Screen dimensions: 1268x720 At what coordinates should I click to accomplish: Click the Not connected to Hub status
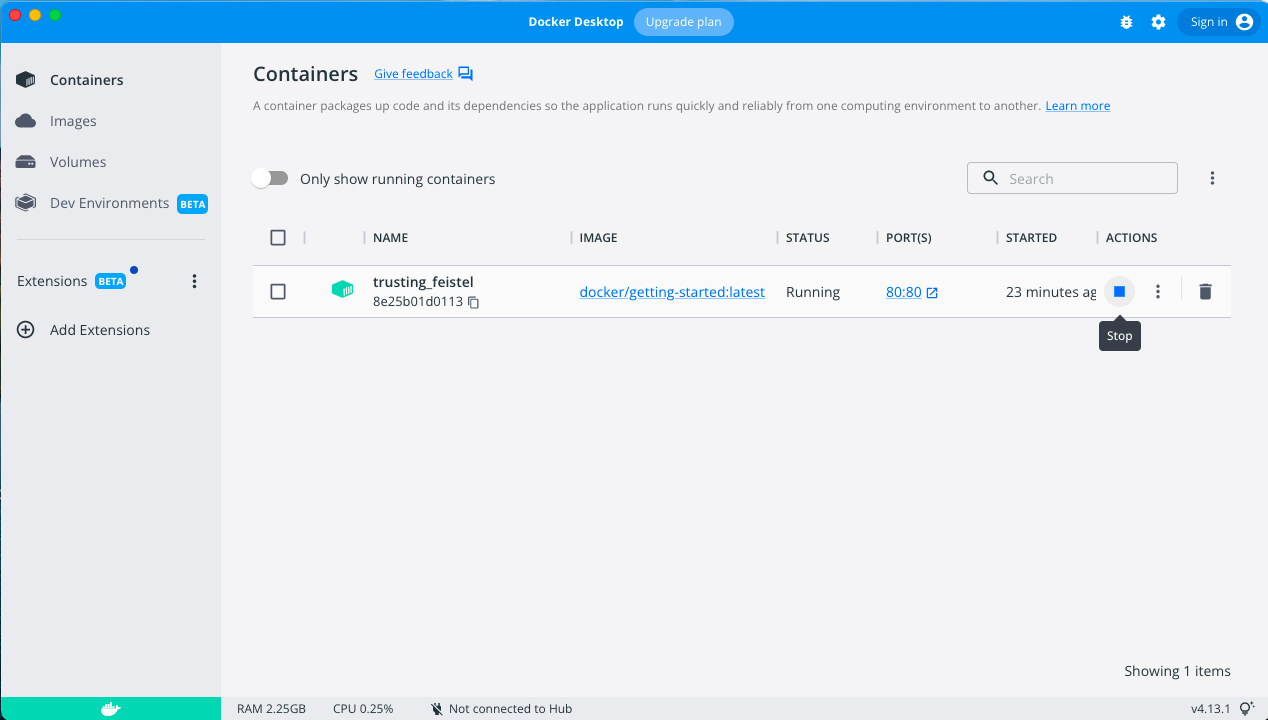[x=501, y=709]
